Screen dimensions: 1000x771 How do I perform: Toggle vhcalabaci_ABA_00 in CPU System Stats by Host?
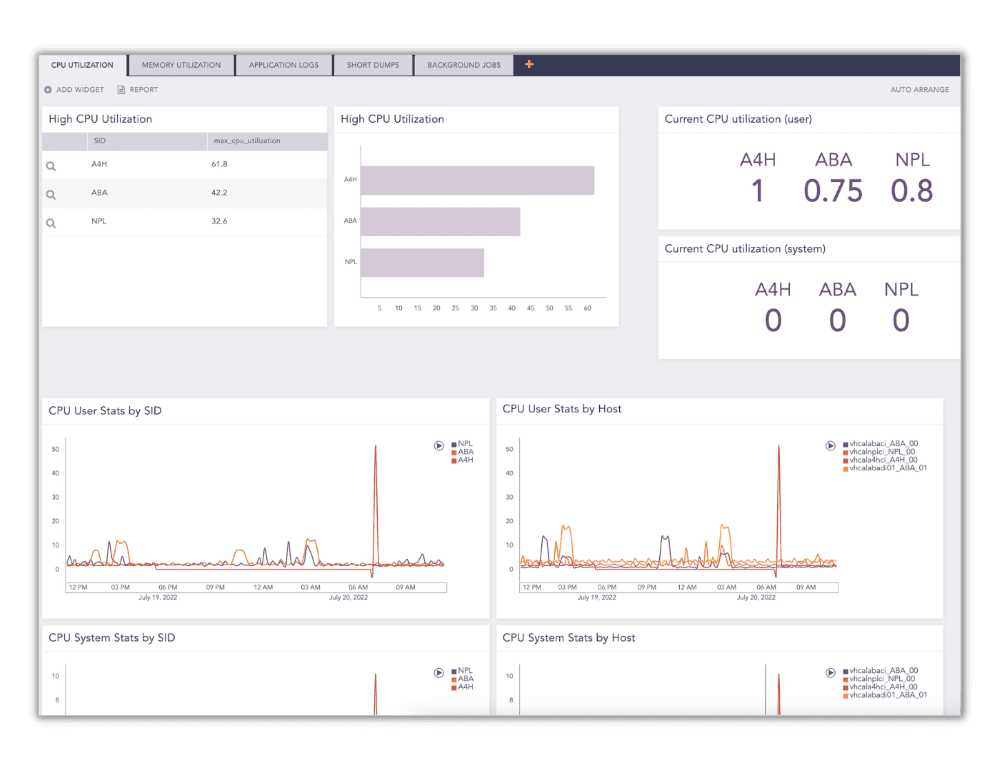(881, 671)
